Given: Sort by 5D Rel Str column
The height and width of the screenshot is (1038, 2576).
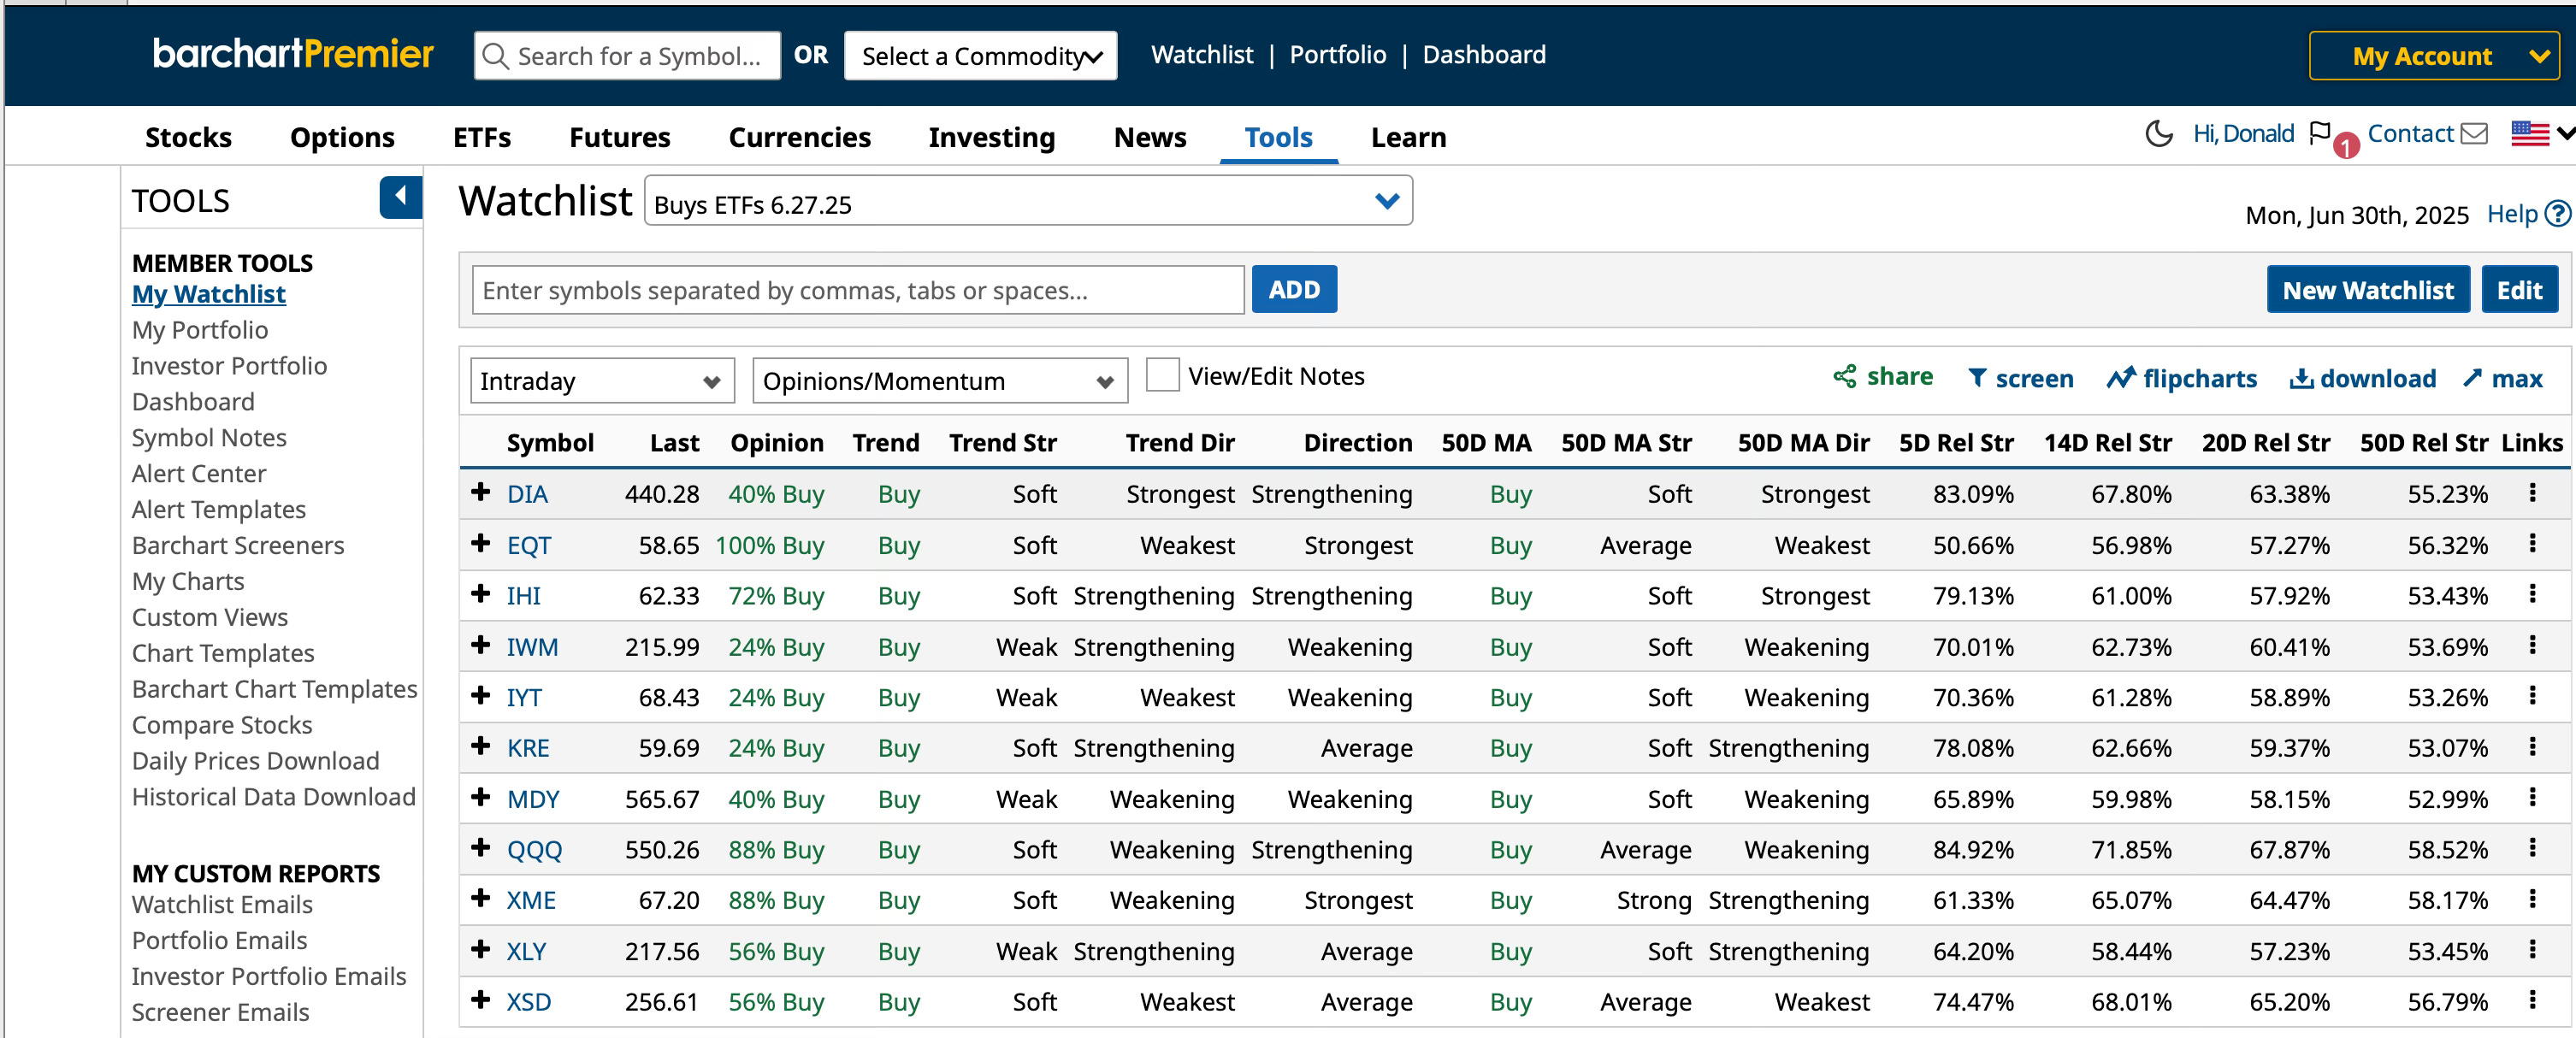Looking at the screenshot, I should click(x=1956, y=443).
